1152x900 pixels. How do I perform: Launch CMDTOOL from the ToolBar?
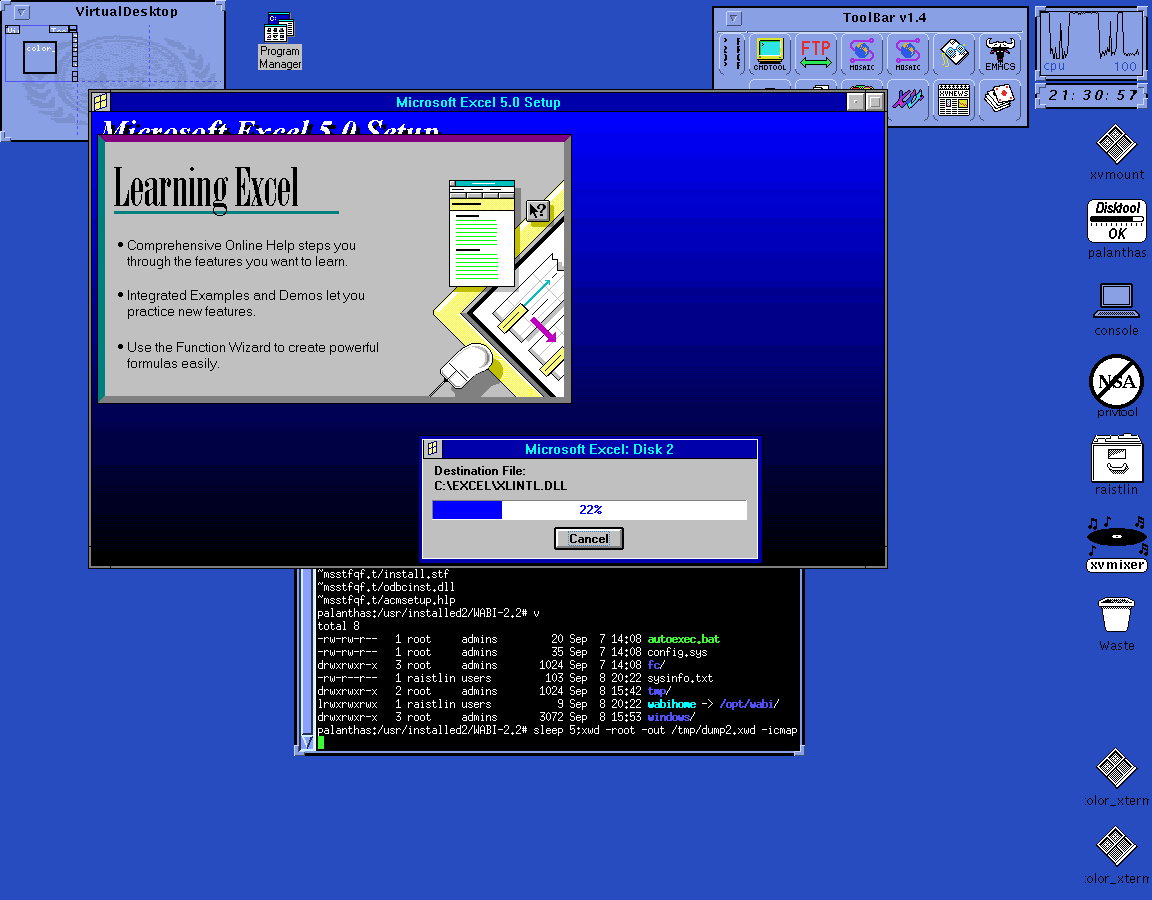[x=769, y=54]
